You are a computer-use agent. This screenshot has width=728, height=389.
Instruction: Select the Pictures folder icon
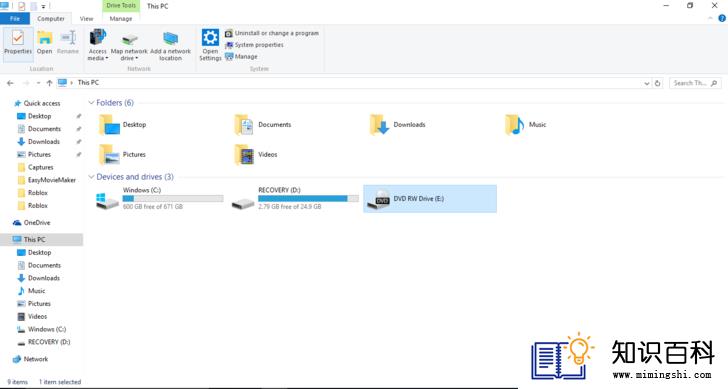click(109, 155)
